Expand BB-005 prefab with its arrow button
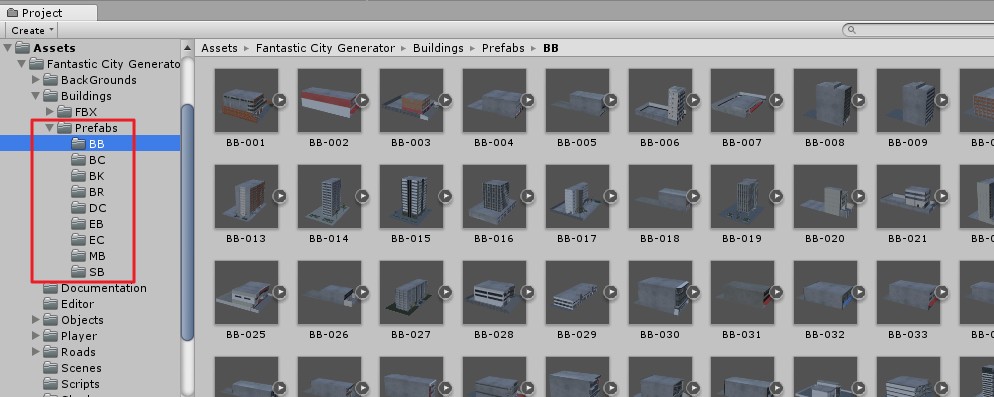Screen dimensions: 994x397 pyautogui.click(x=611, y=100)
